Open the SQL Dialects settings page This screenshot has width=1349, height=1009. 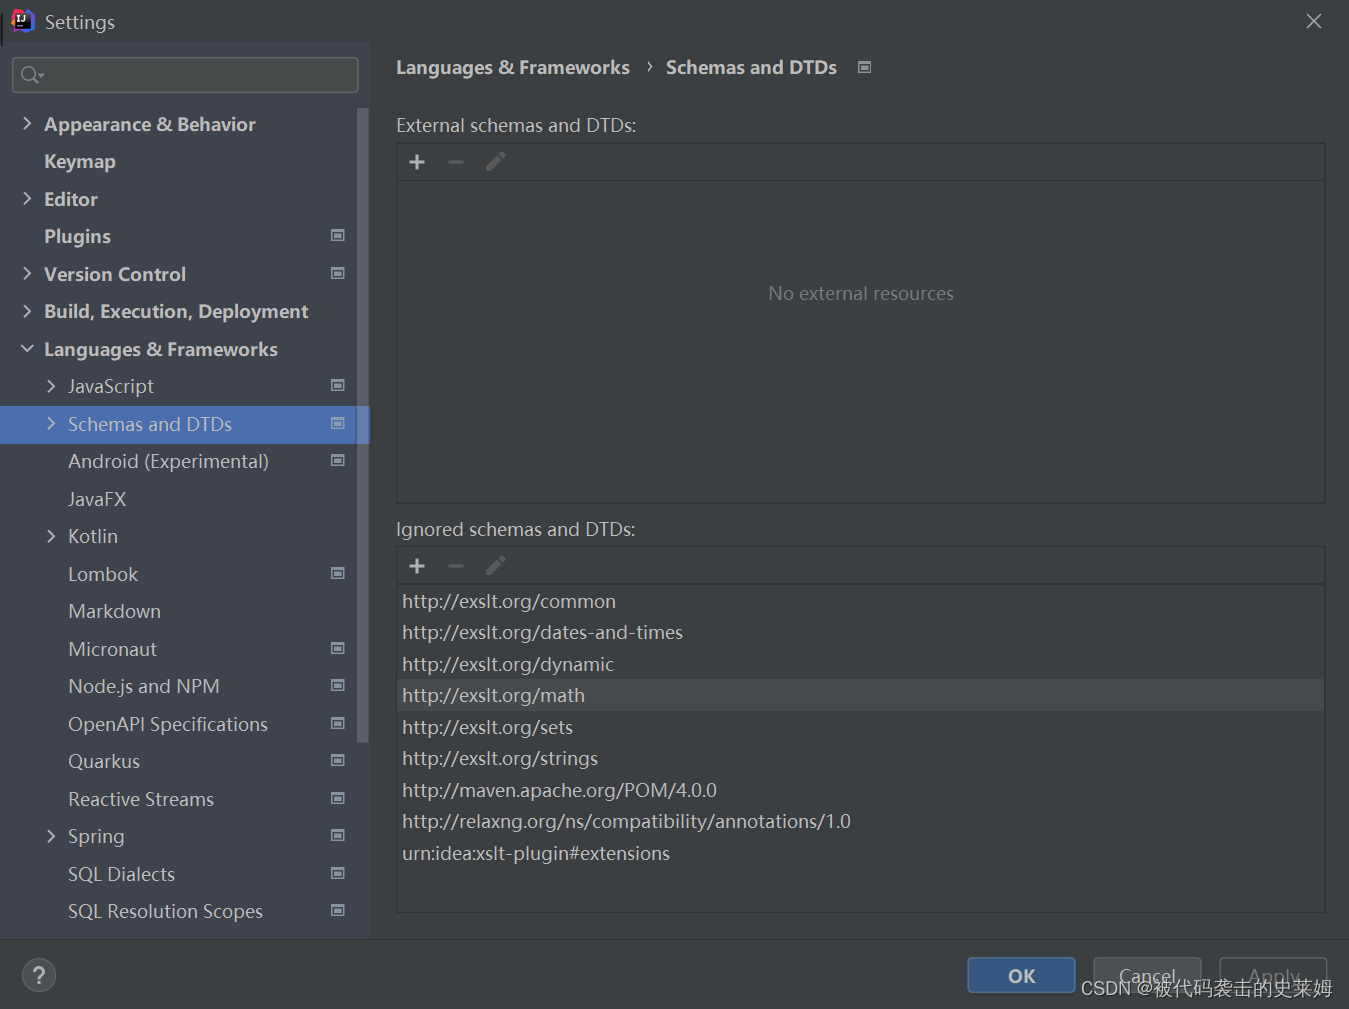[121, 874]
